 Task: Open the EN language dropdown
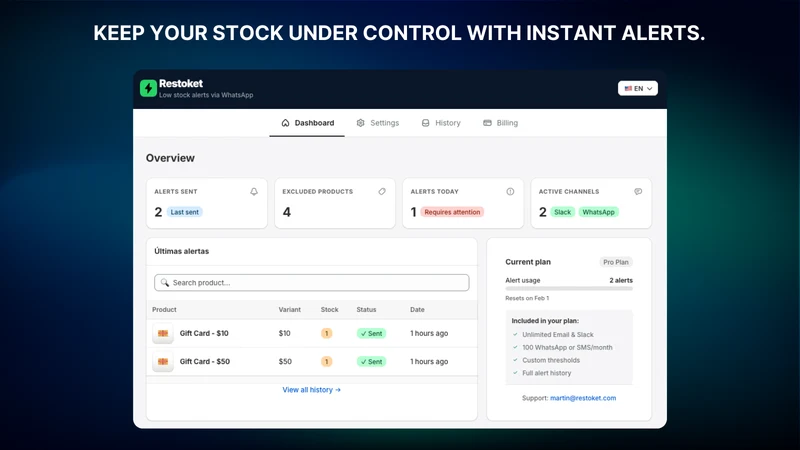pyautogui.click(x=638, y=88)
